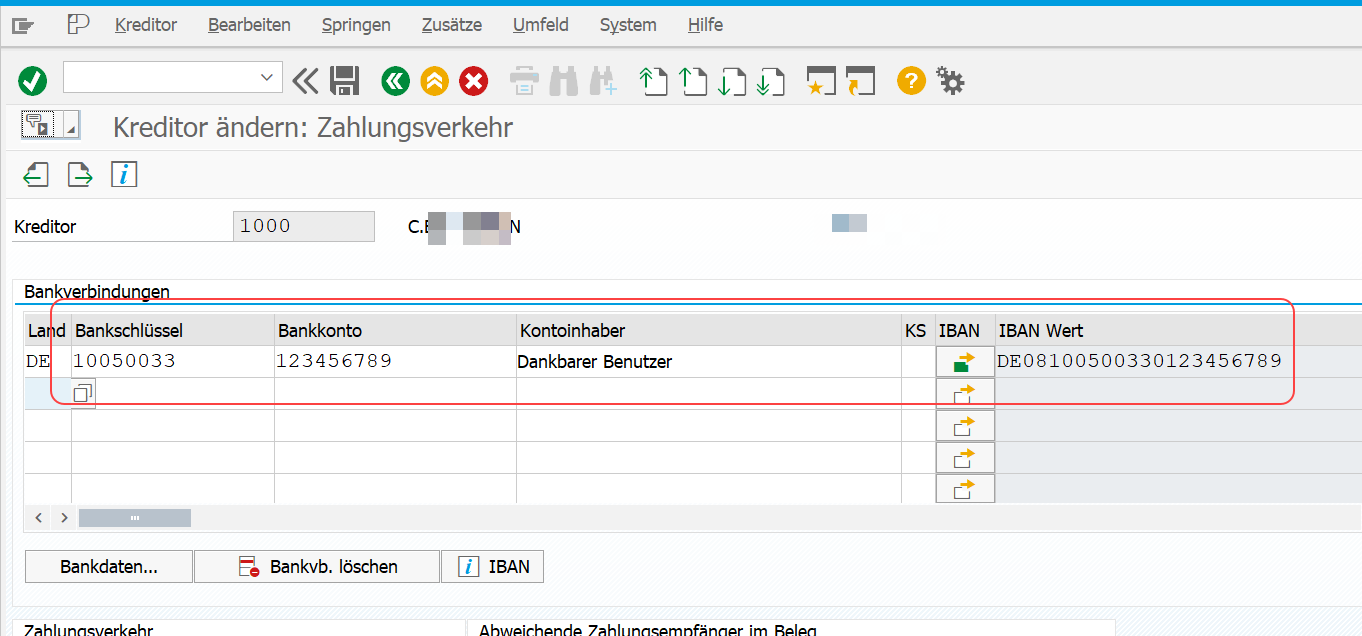Click Bankkonto field with 123456789
The height and width of the screenshot is (636, 1362).
[394, 362]
